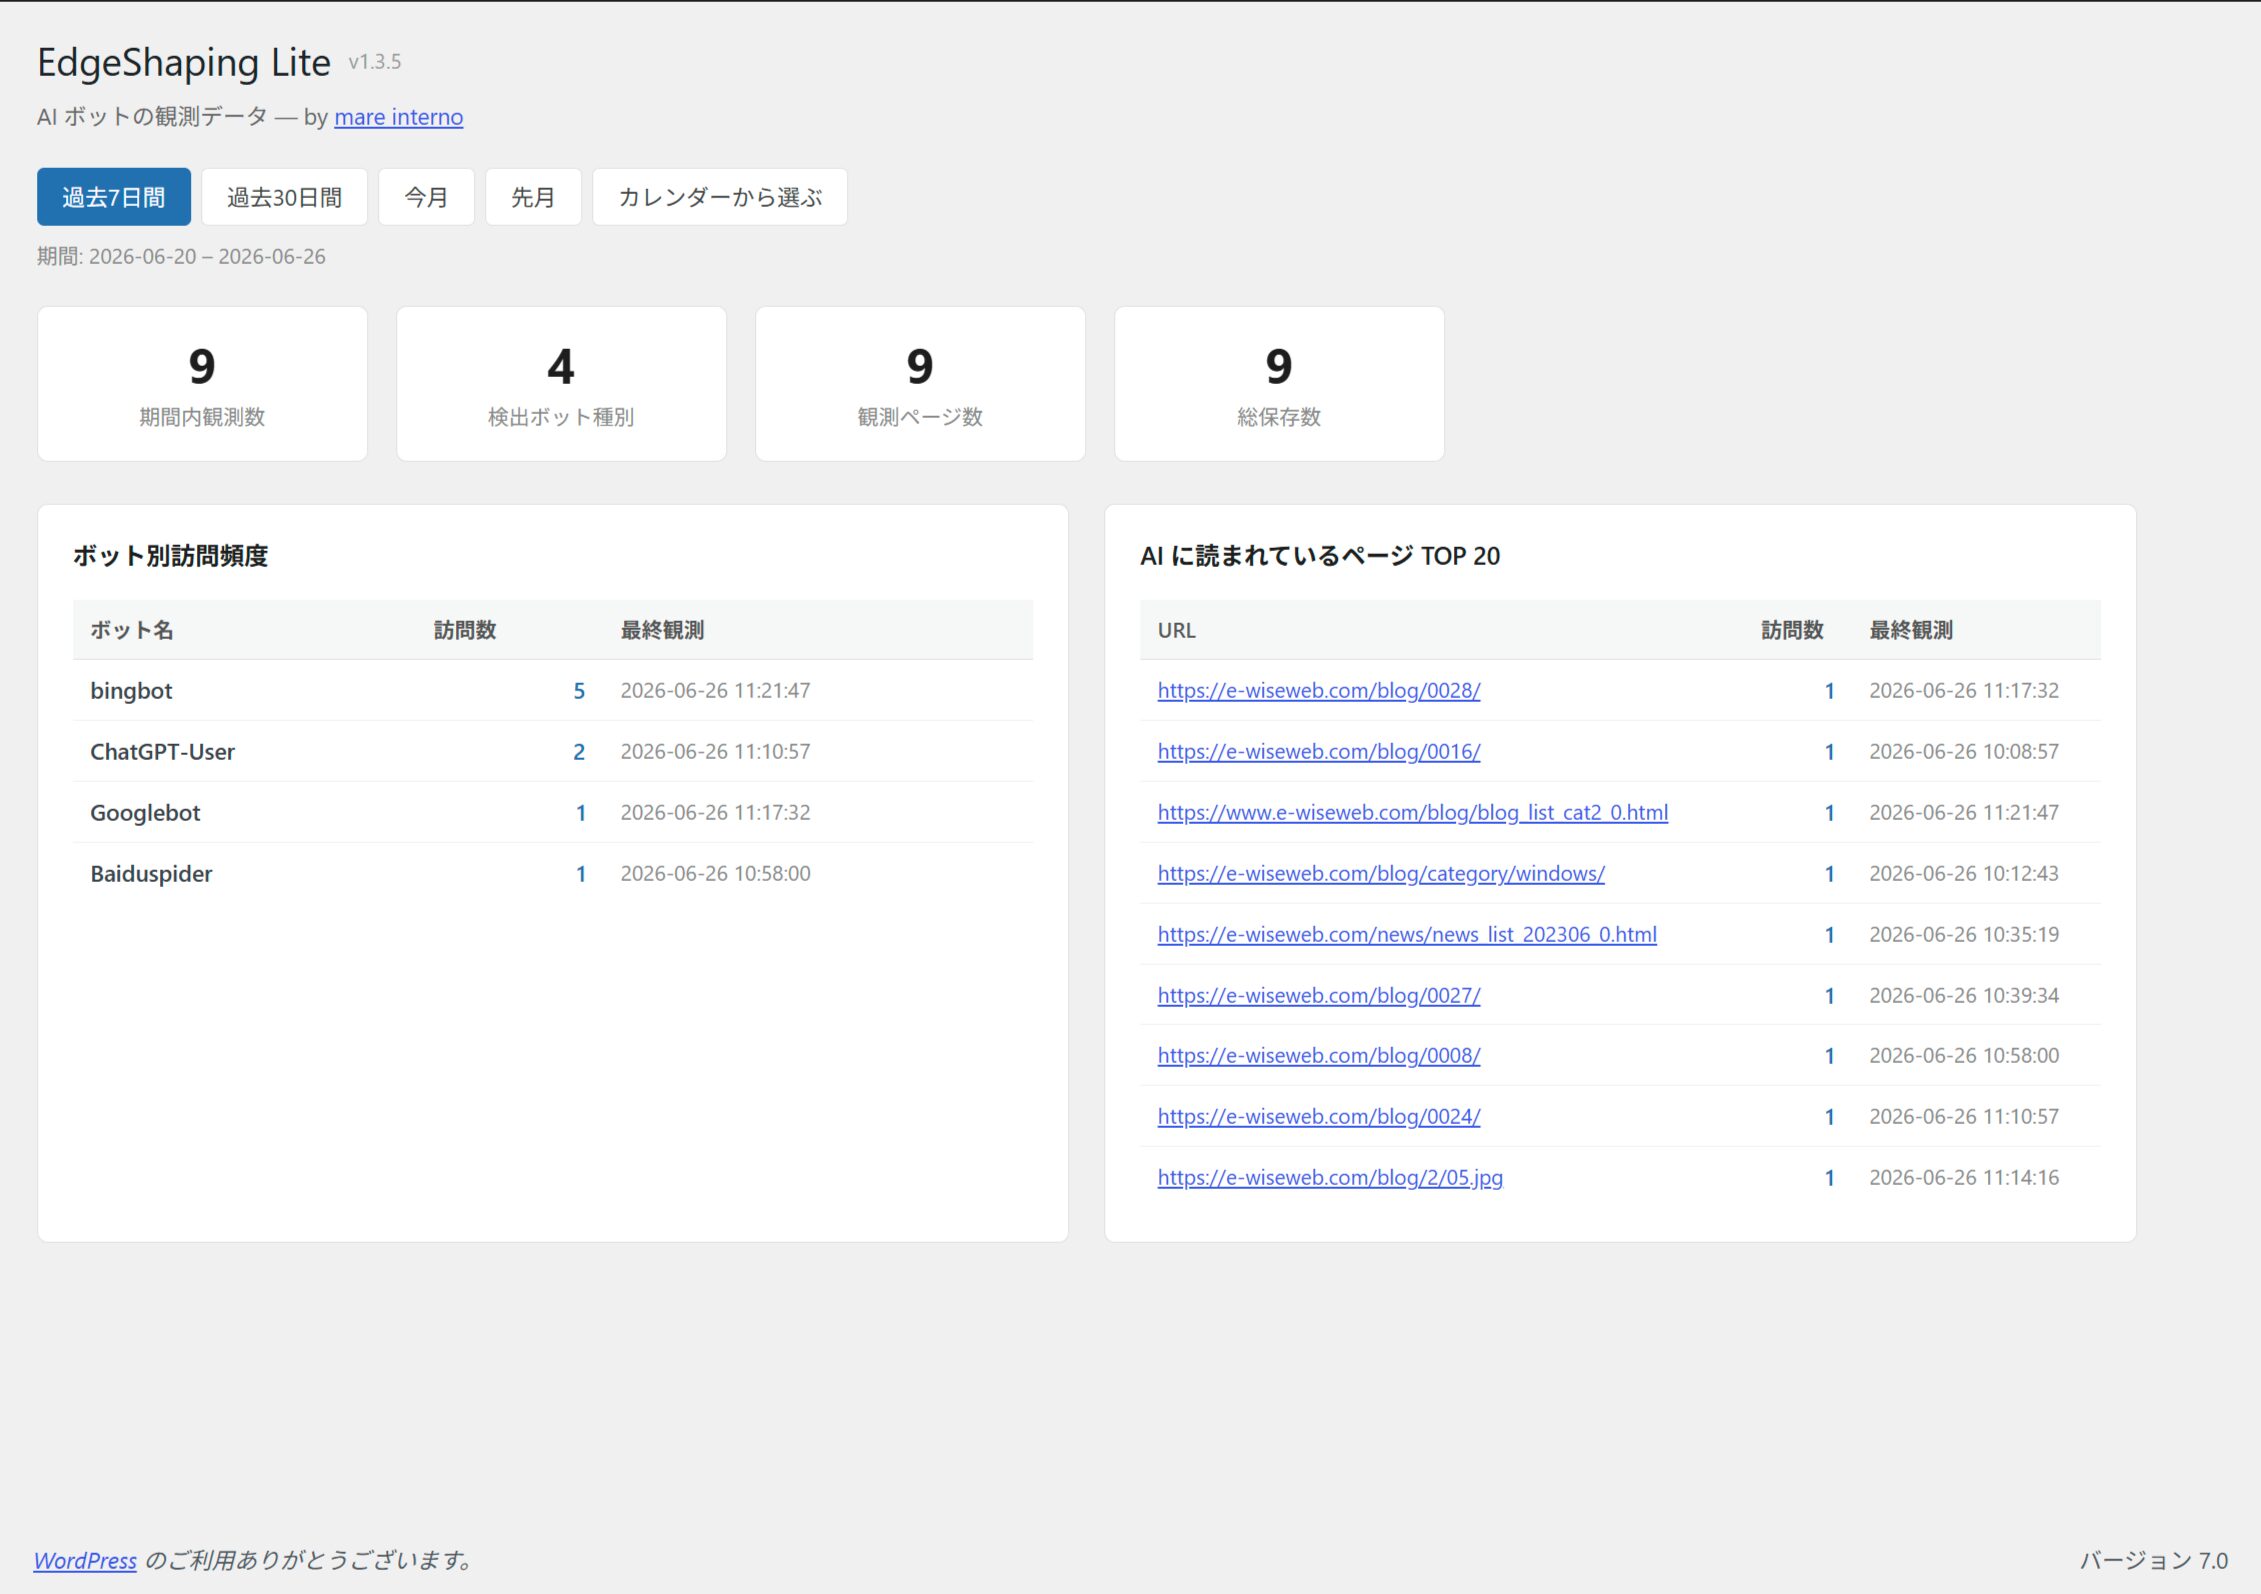
Task: Click the 検出ボット種別 summary card
Action: [561, 384]
